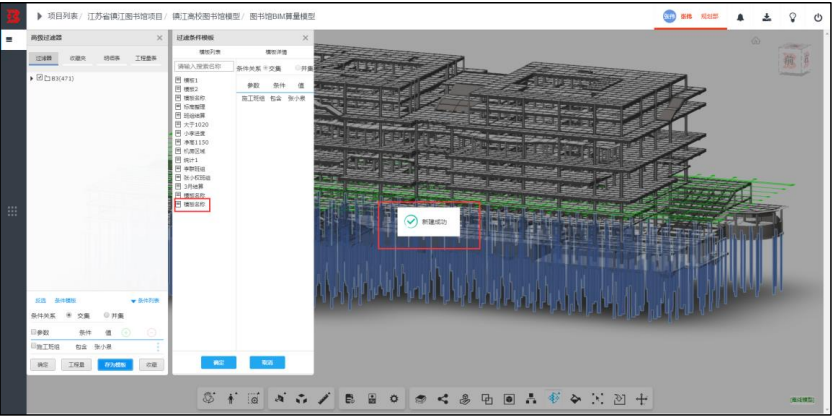This screenshot has width=833, height=416.
Task: Click 确定 button in 高级过滤器 panel
Action: 42,364
